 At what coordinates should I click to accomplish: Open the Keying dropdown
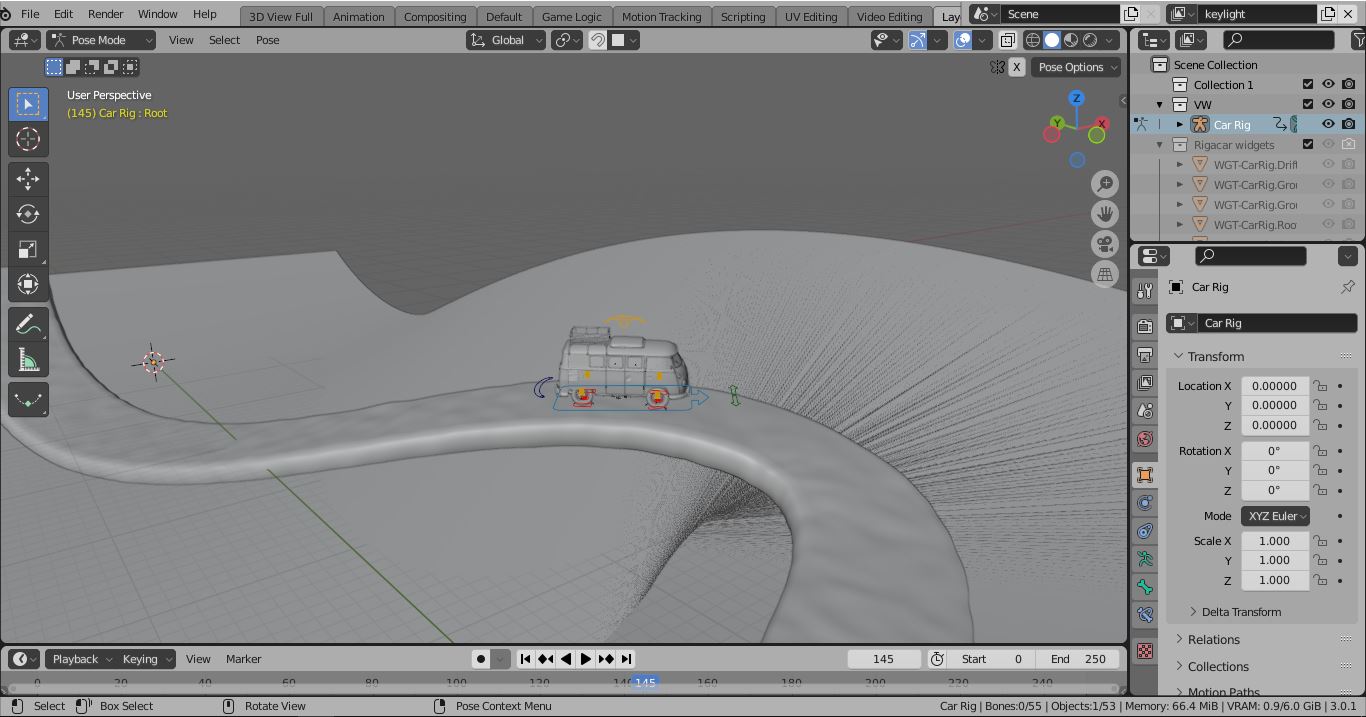[146, 659]
